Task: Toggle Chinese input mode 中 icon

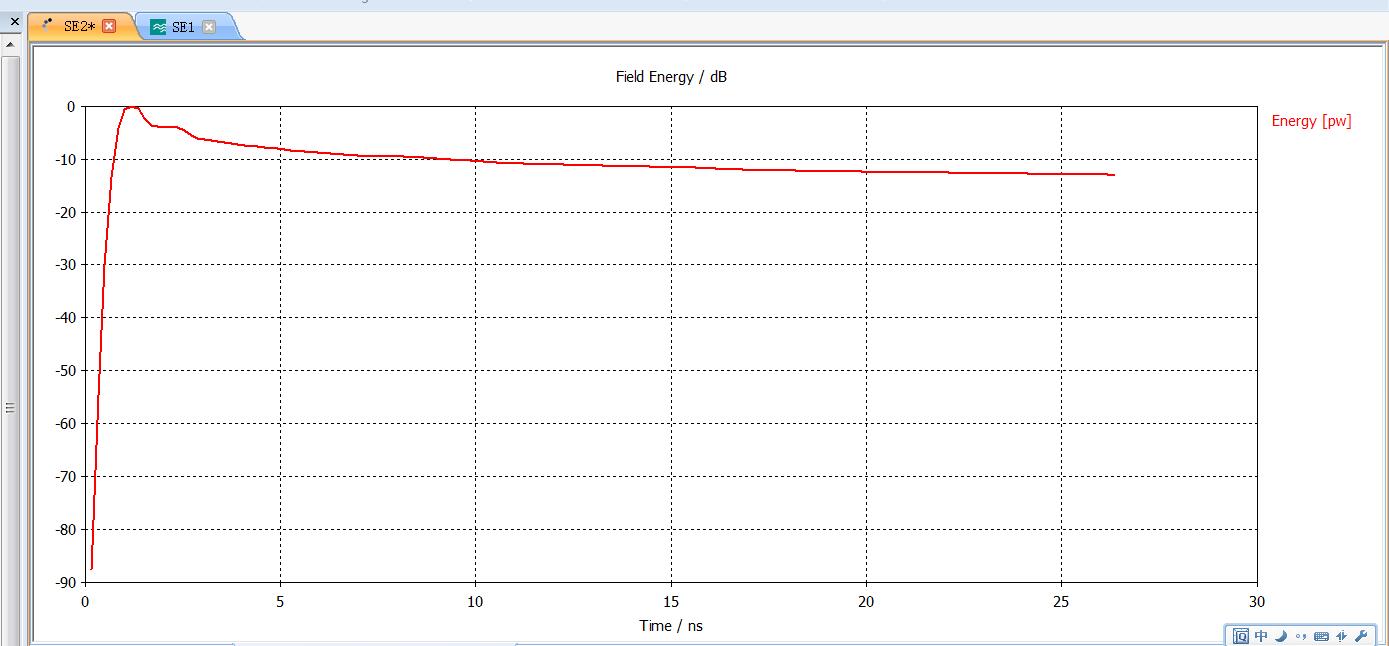Action: 1261,636
